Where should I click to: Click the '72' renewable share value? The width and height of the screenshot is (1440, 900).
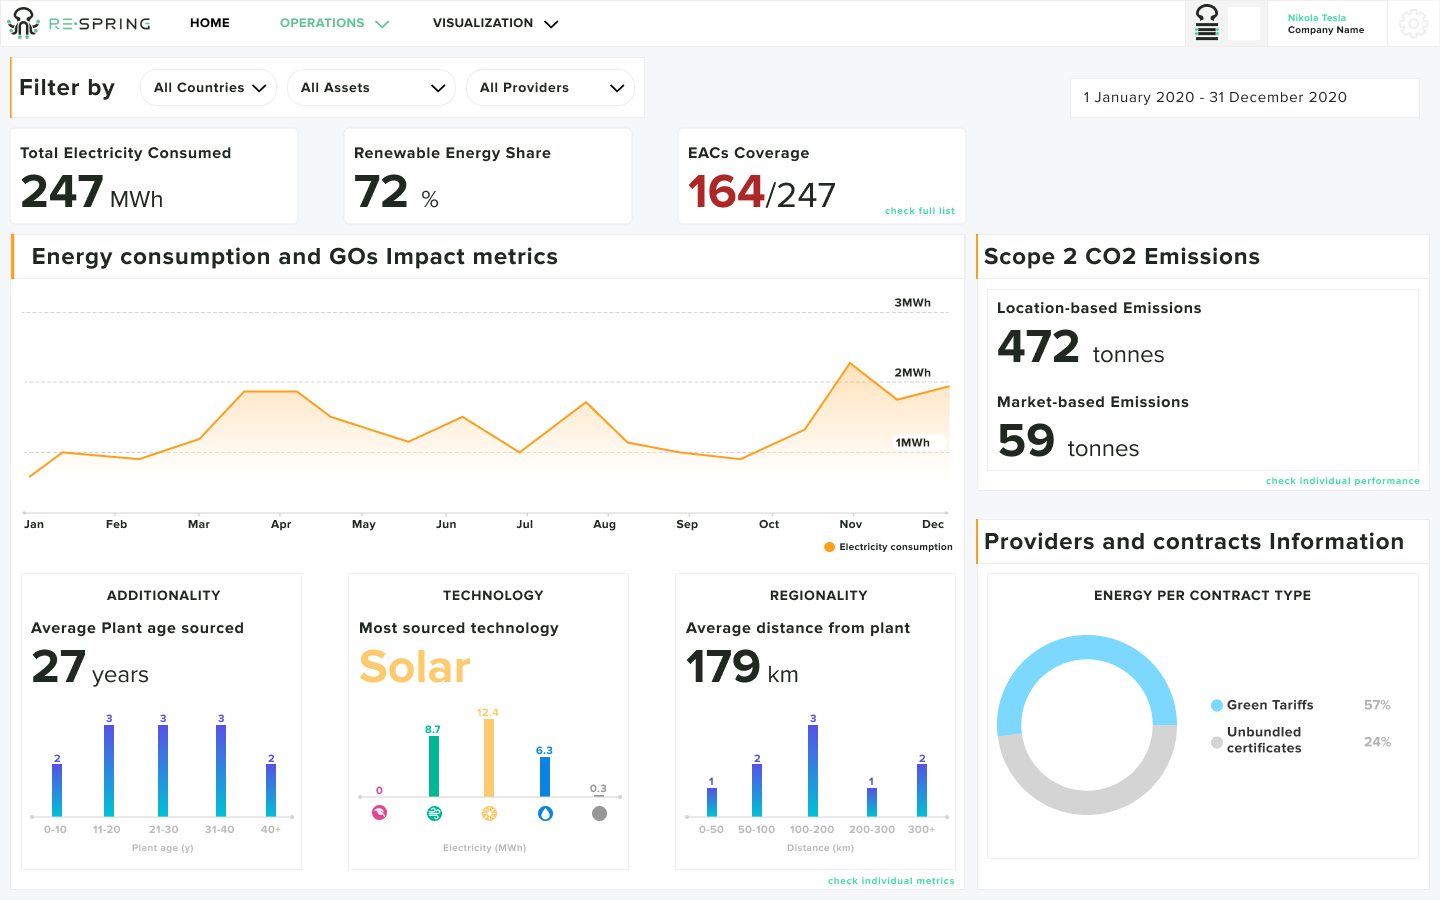[x=381, y=192]
